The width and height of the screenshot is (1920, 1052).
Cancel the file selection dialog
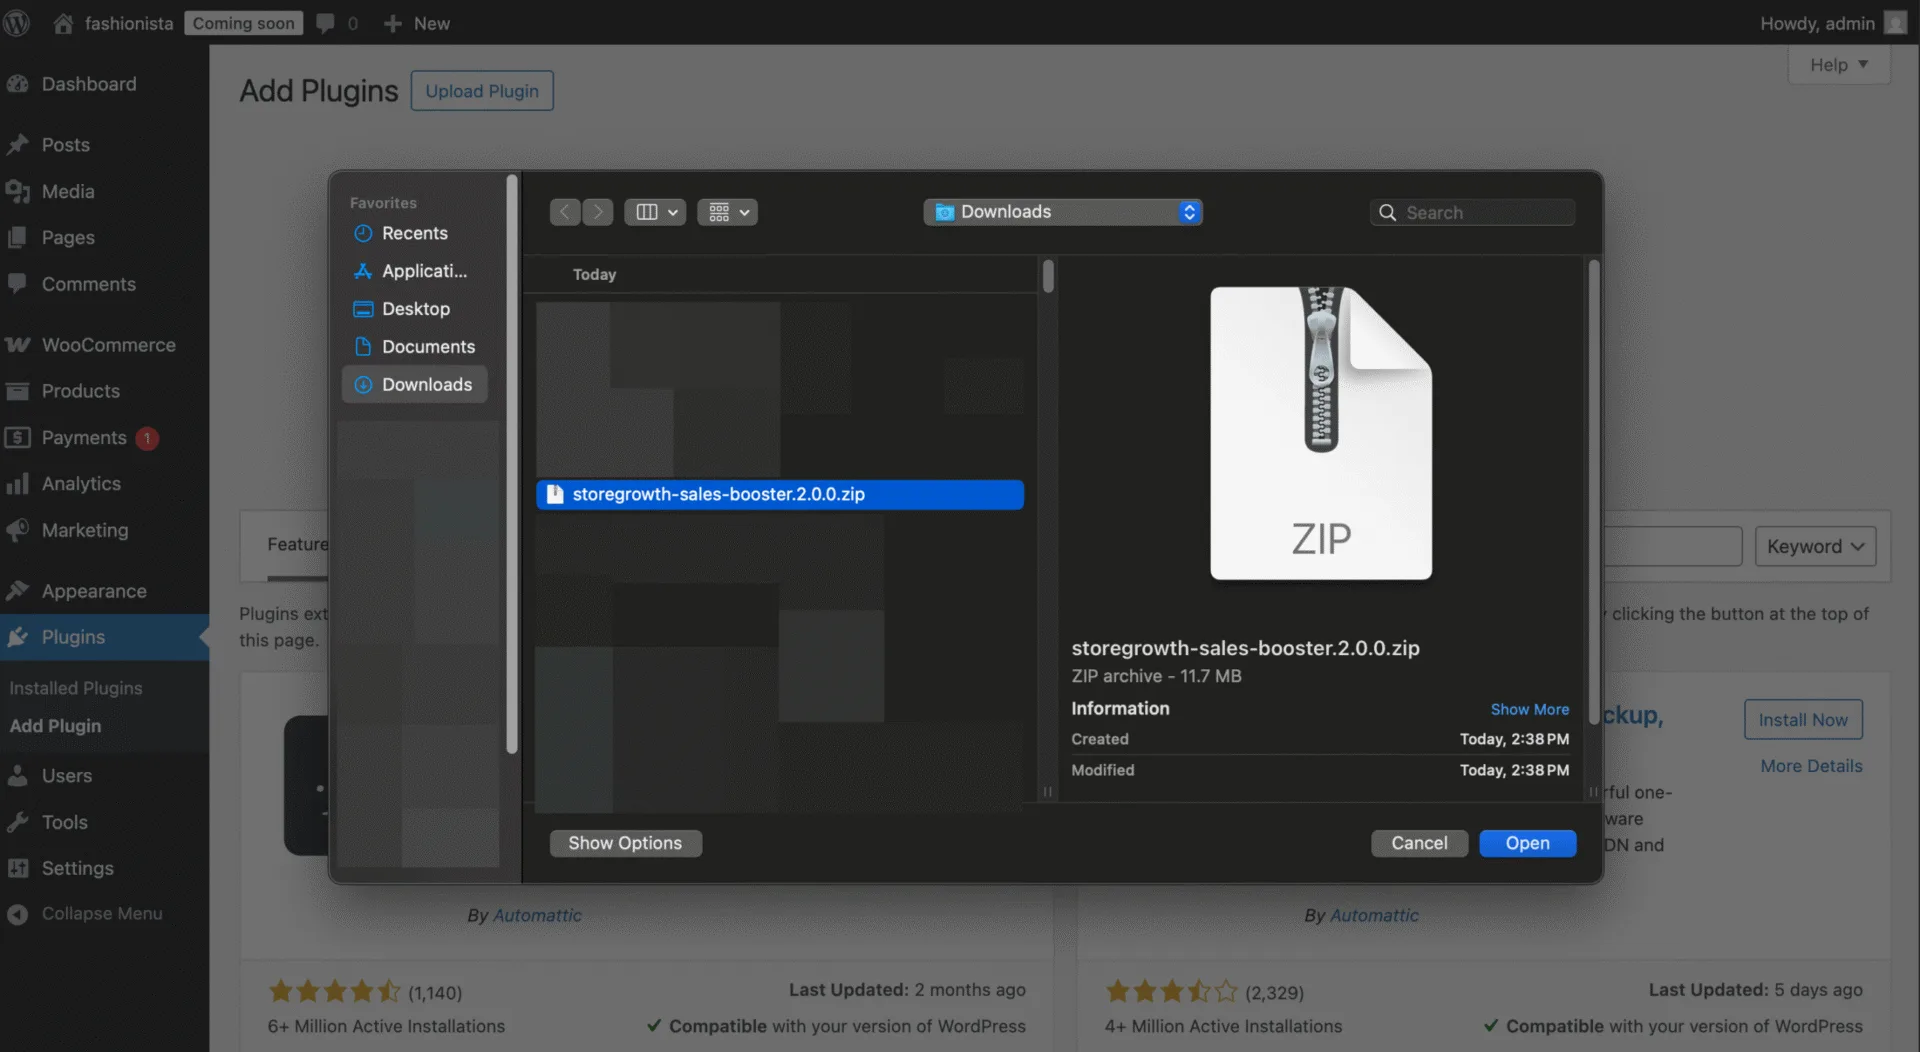click(x=1419, y=844)
